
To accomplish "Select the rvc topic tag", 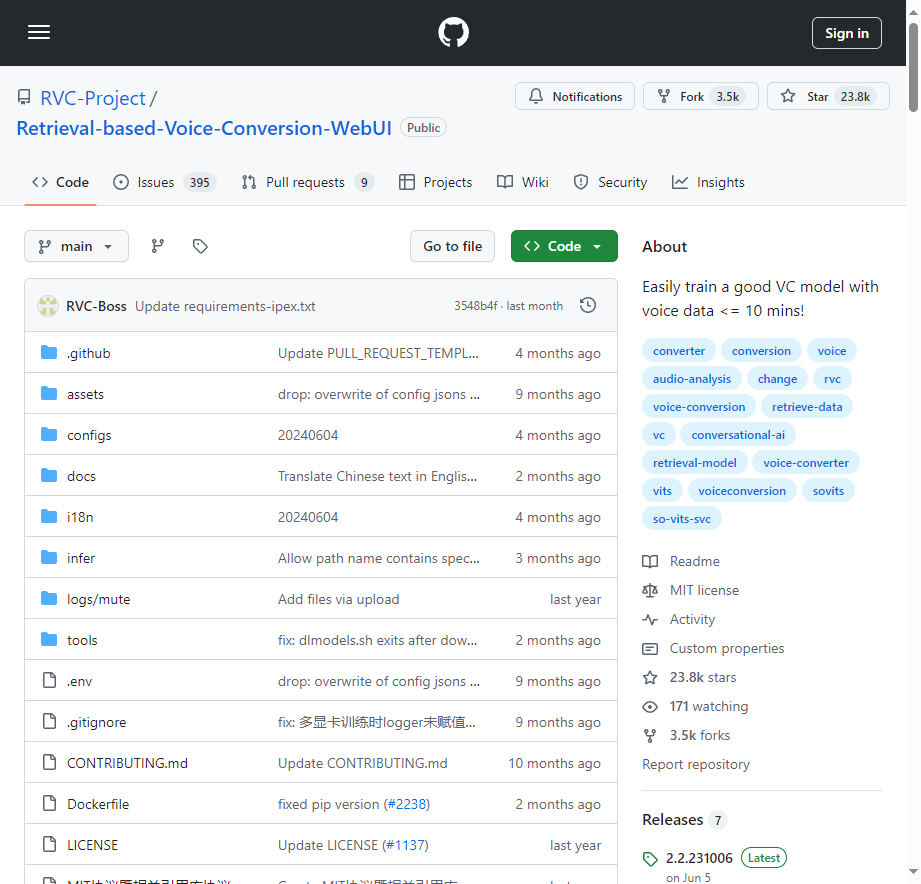I will coord(832,379).
